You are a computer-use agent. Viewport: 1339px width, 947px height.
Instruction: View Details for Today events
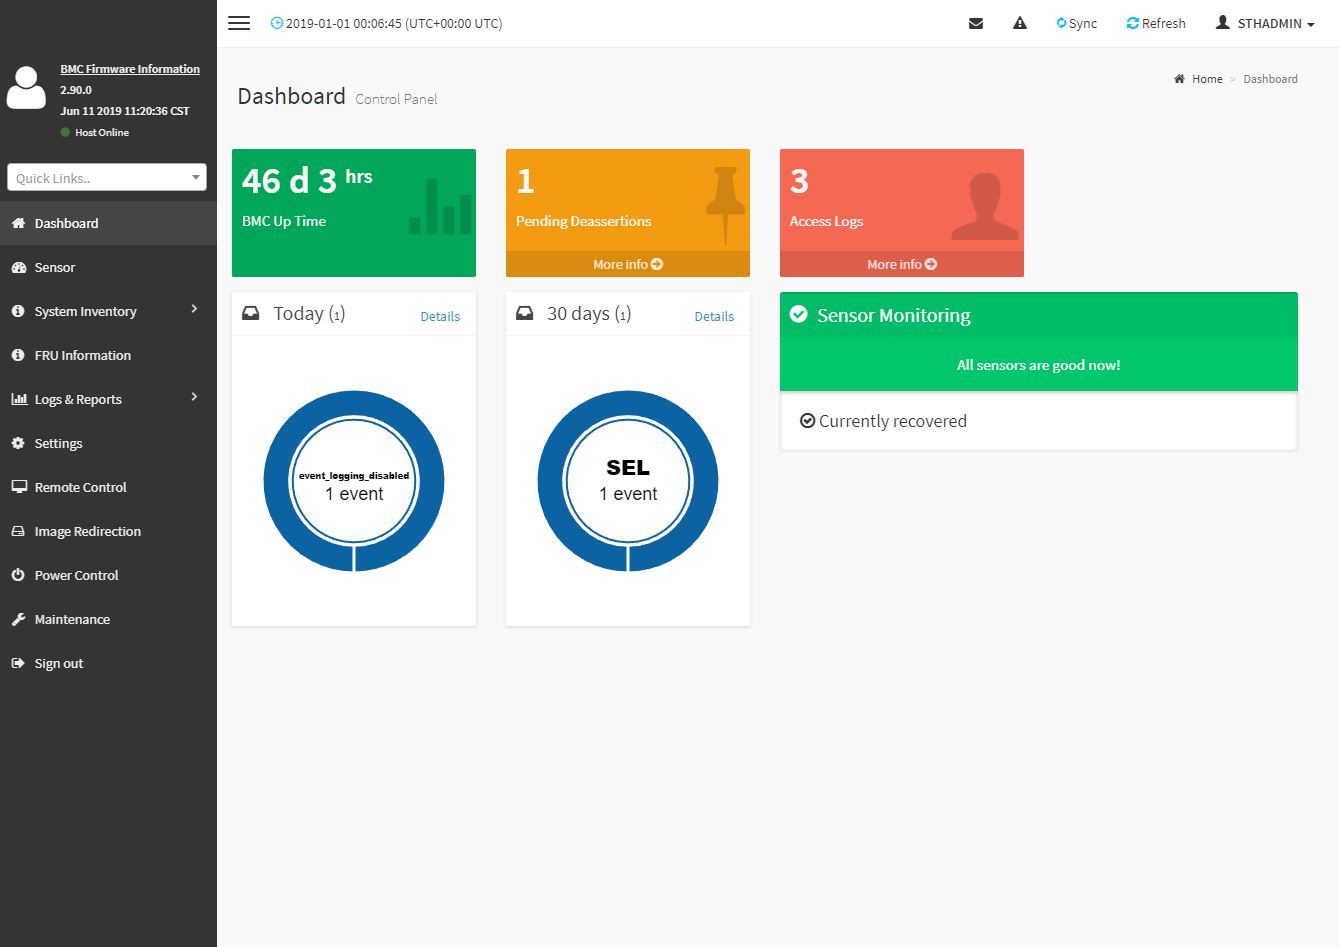440,316
